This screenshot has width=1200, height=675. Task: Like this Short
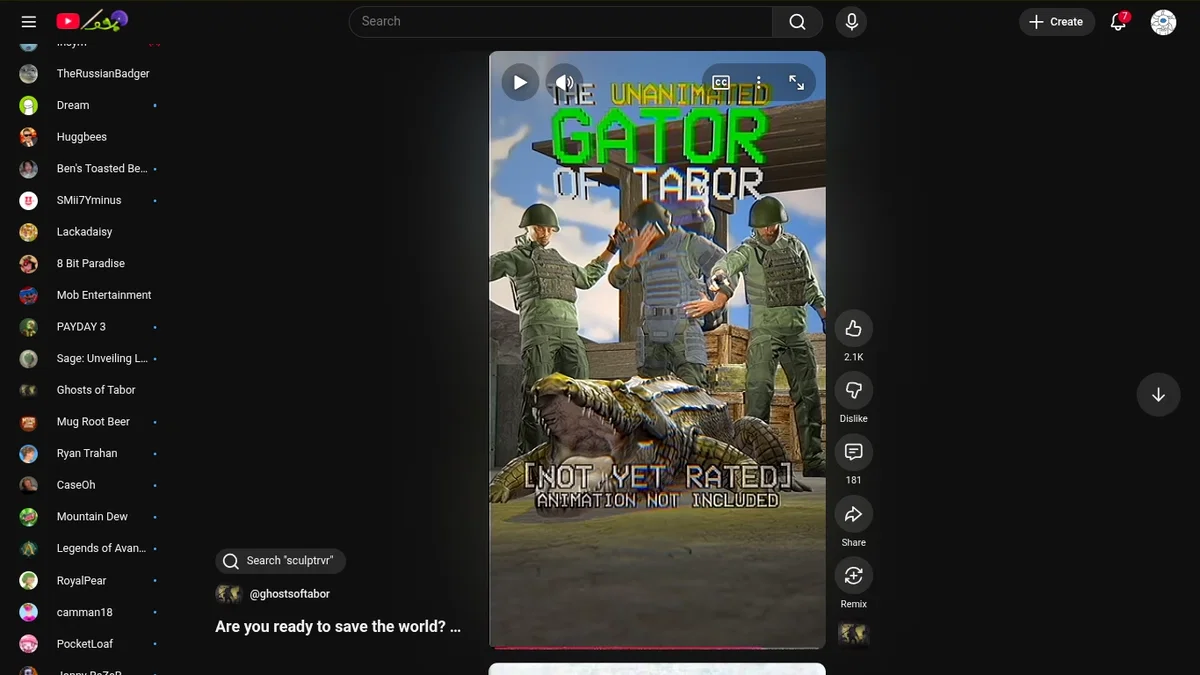pyautogui.click(x=853, y=328)
